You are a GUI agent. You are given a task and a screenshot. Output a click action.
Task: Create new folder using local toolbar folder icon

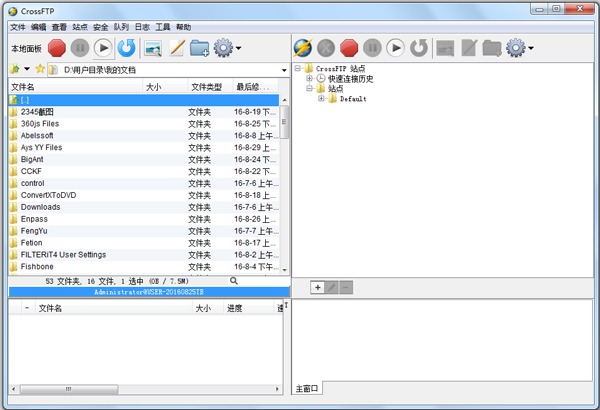(200, 47)
